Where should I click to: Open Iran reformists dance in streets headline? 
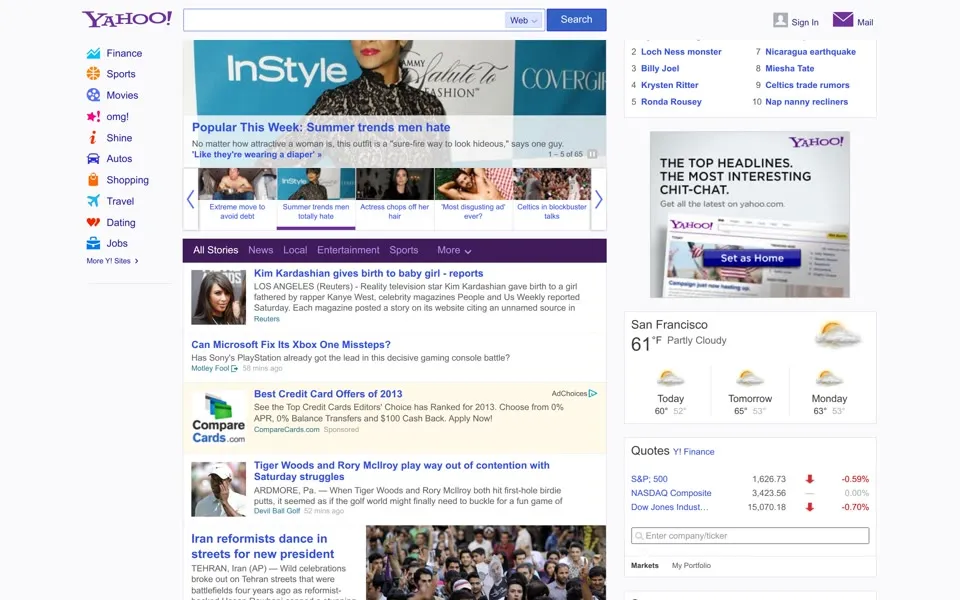click(263, 546)
